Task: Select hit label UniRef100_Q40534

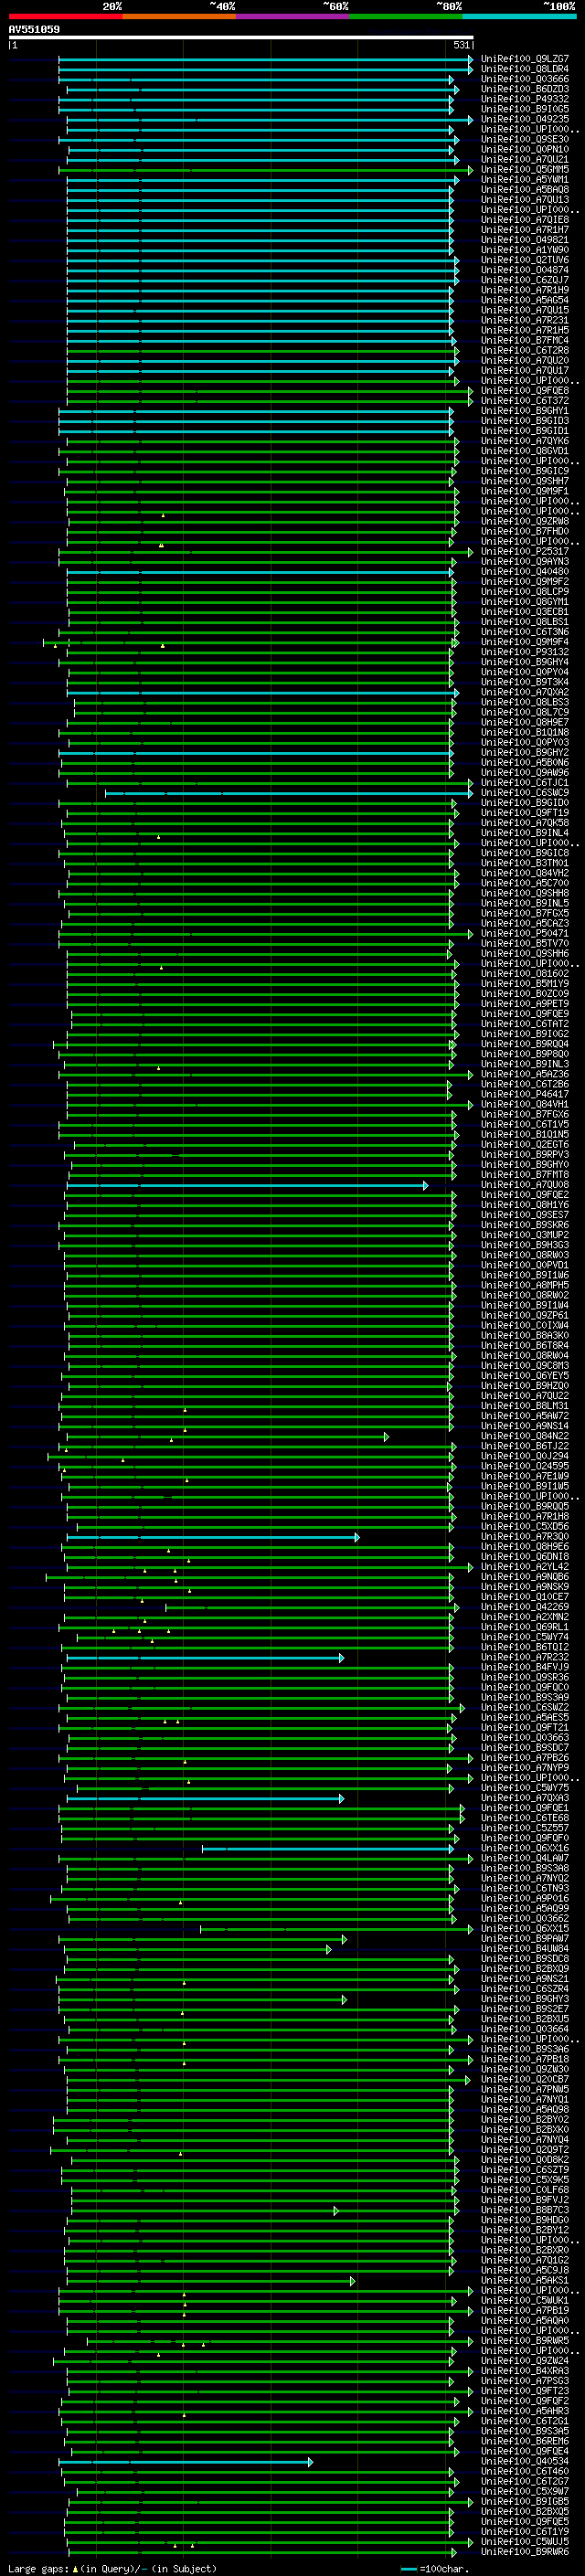Action: tap(525, 2462)
